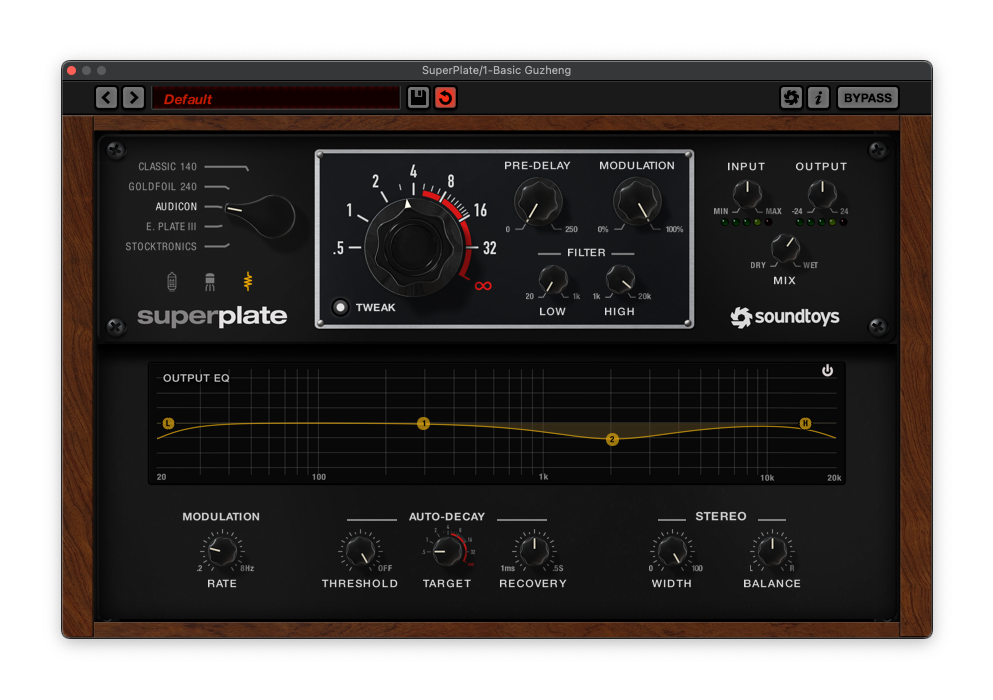Screen dimensions: 993x700
Task: Click the PRE-DELAY knob
Action: click(538, 202)
